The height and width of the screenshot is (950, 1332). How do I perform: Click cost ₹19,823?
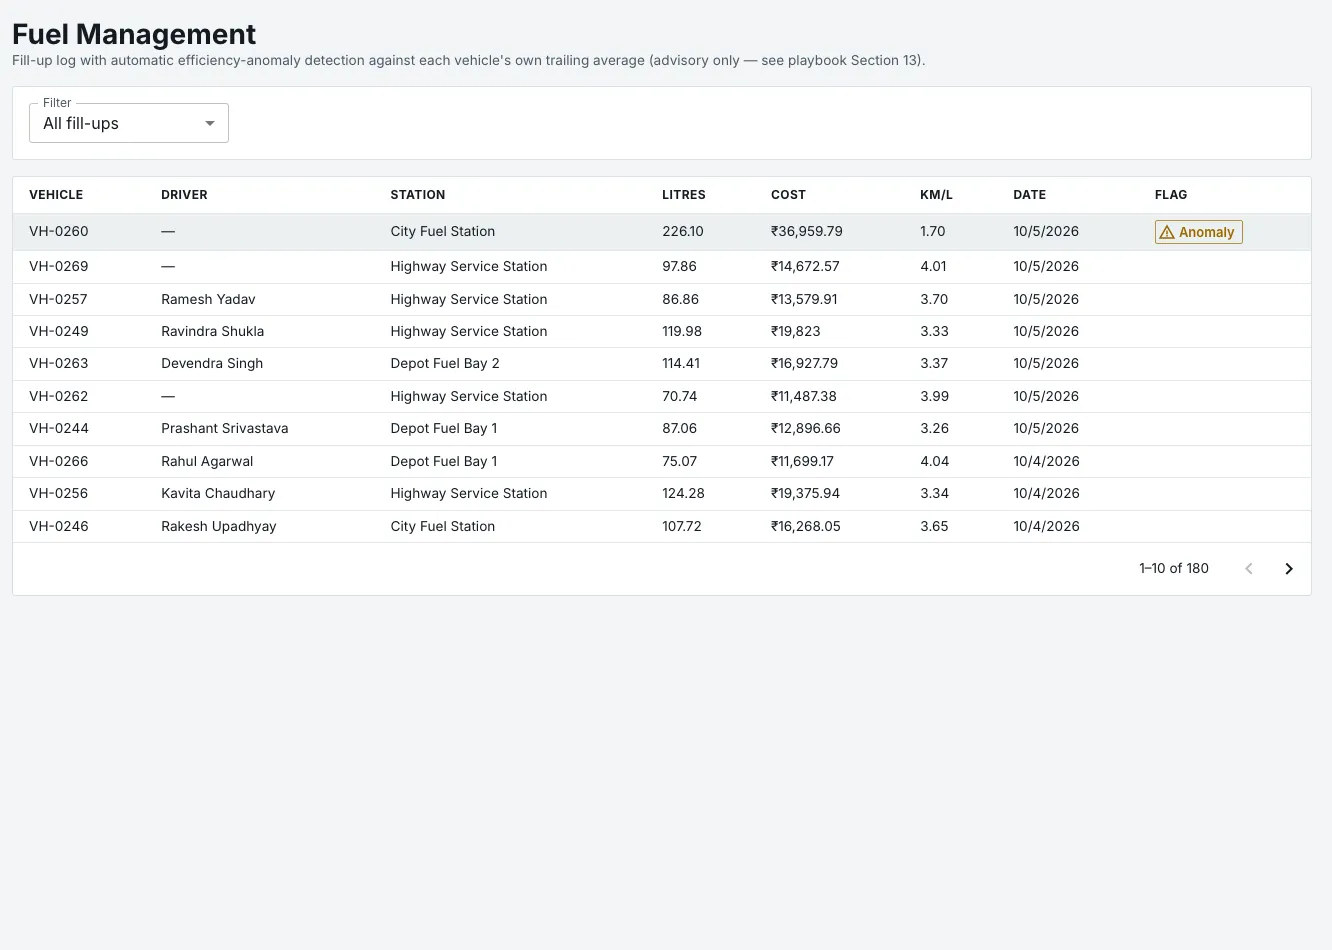point(797,331)
